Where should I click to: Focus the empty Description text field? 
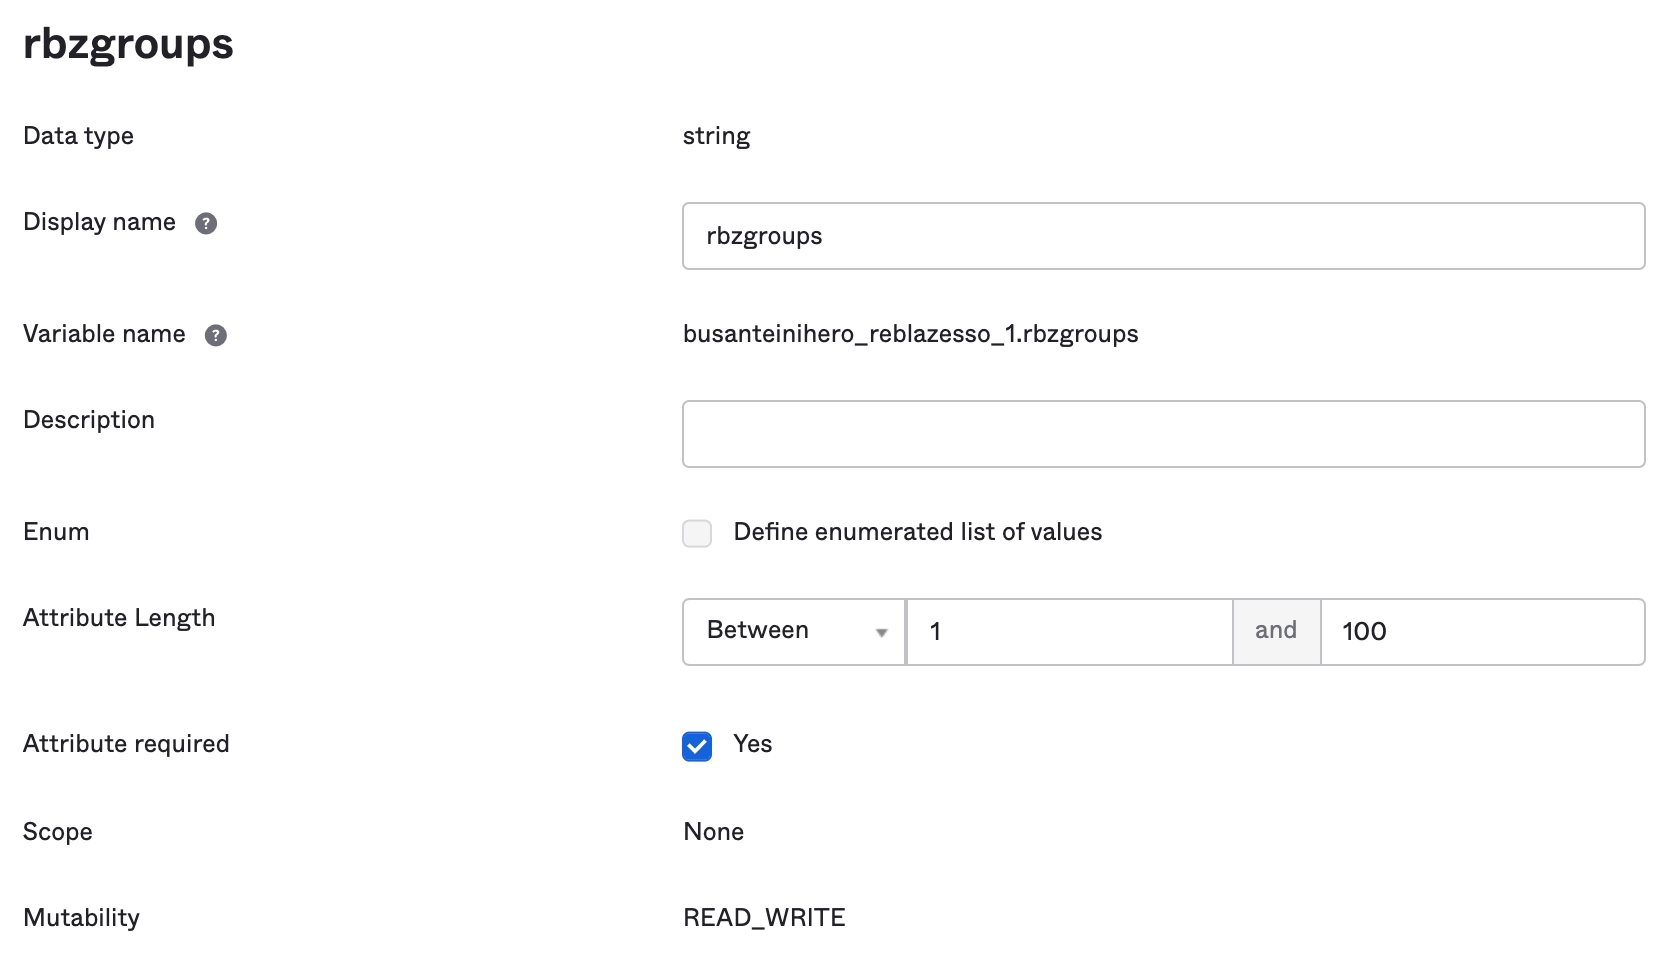coord(1162,434)
